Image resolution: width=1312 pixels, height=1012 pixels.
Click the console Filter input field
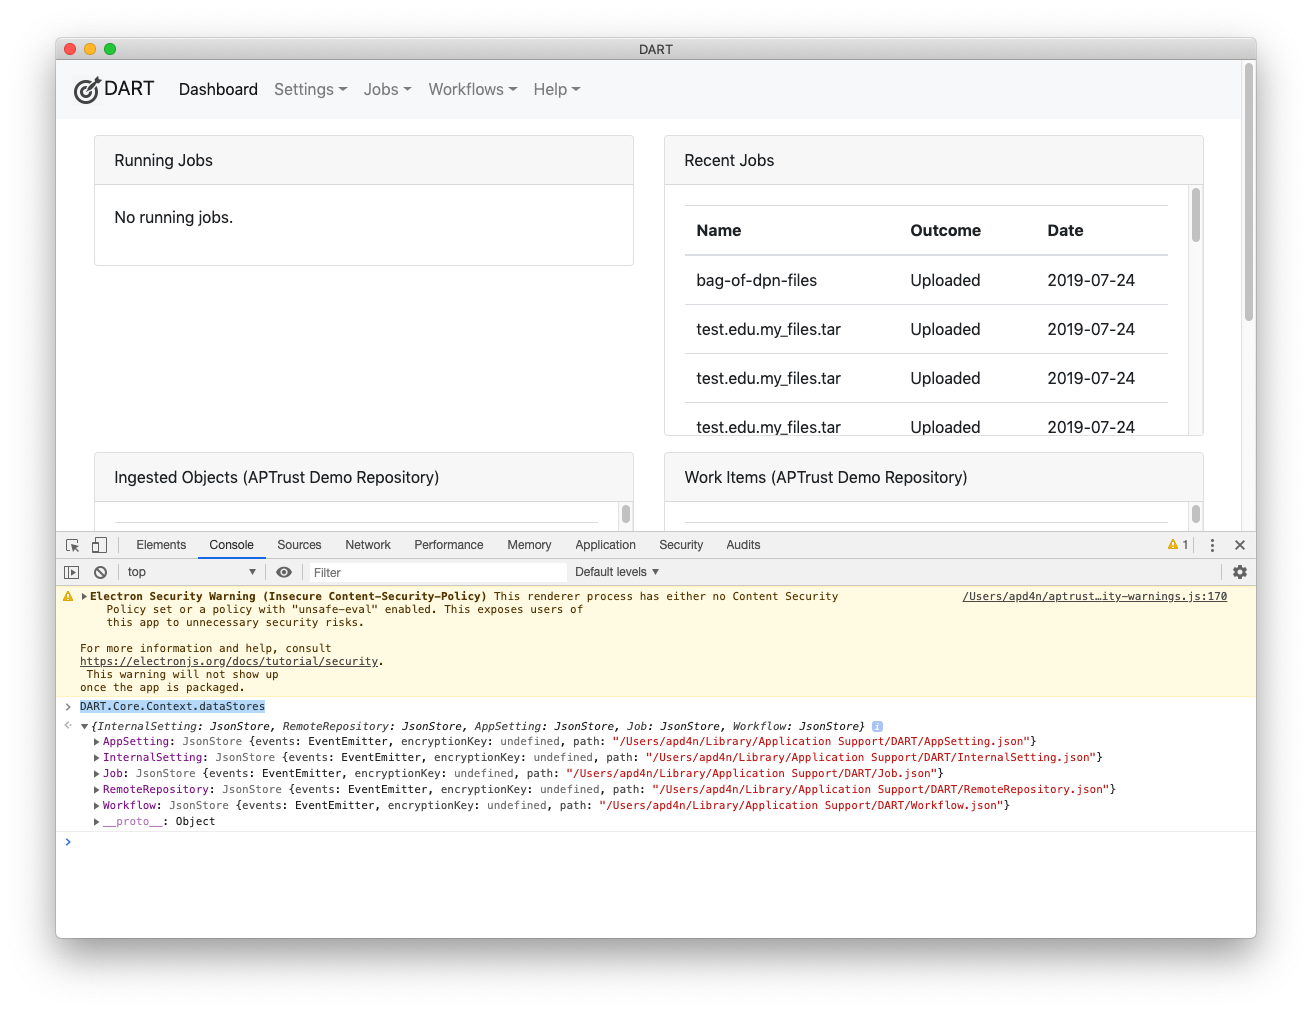coord(436,572)
